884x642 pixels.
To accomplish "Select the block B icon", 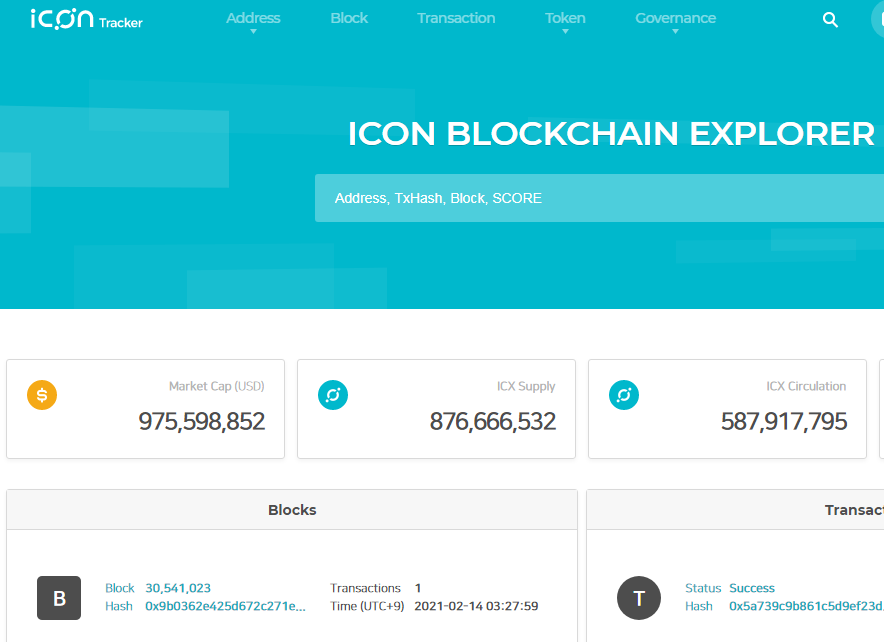I will (x=59, y=597).
